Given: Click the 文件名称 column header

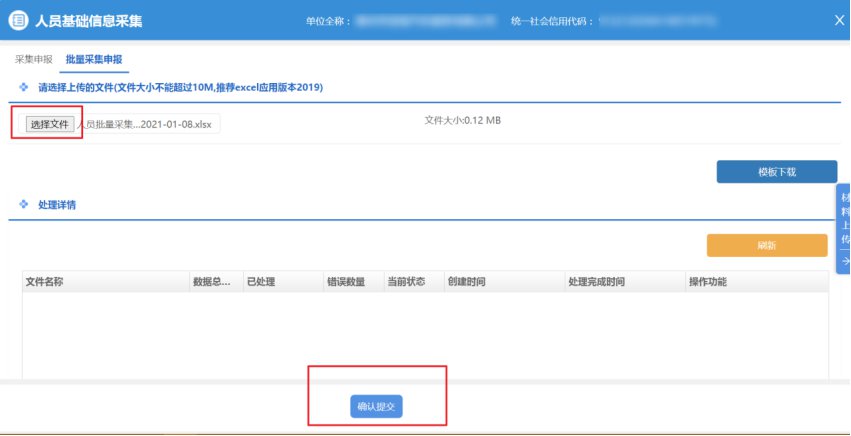Looking at the screenshot, I should point(45,282).
